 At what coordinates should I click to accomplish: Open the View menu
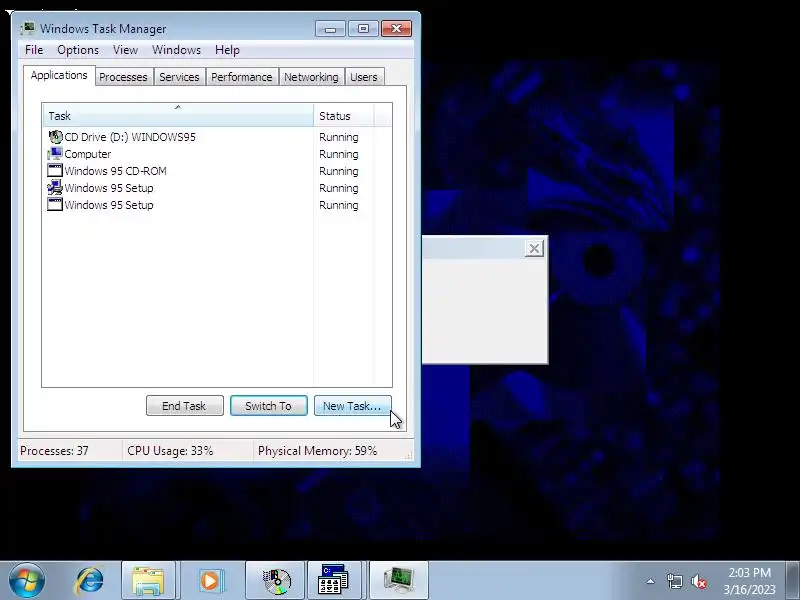[x=126, y=50]
